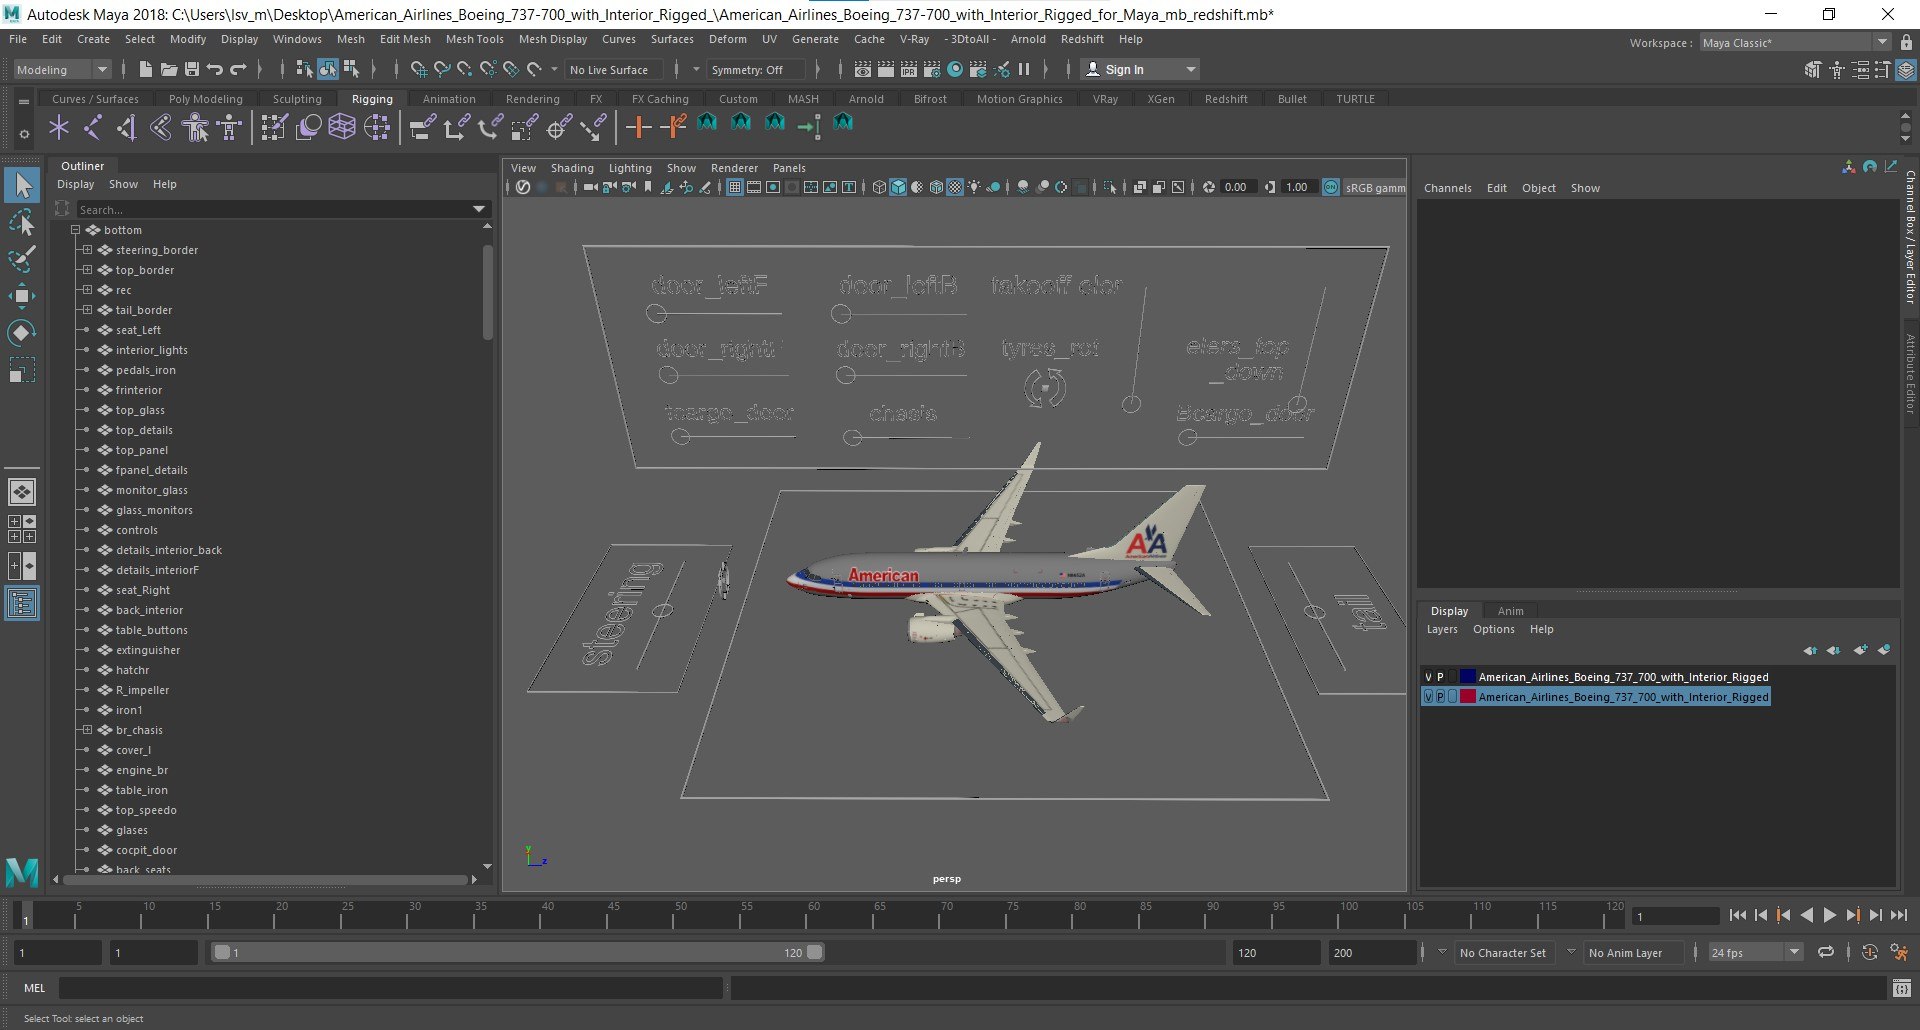Open the Symmetry Off dropdown
Viewport: 1920px width, 1030px height.
[x=755, y=70]
